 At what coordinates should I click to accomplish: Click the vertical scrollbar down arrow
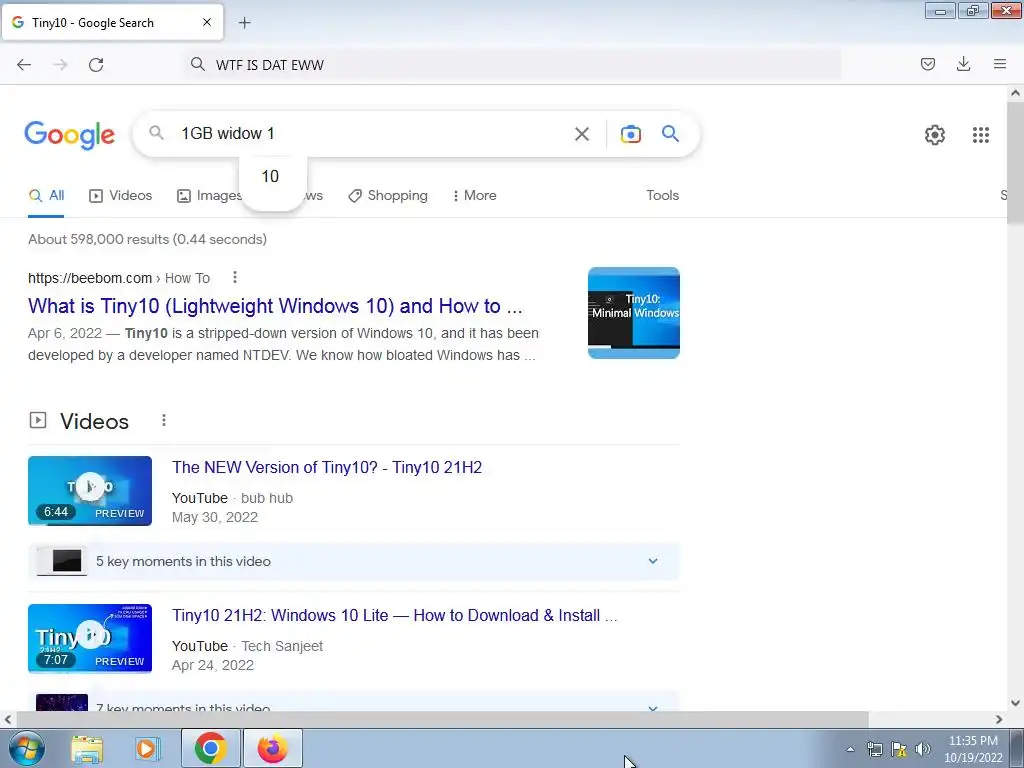coord(1015,703)
